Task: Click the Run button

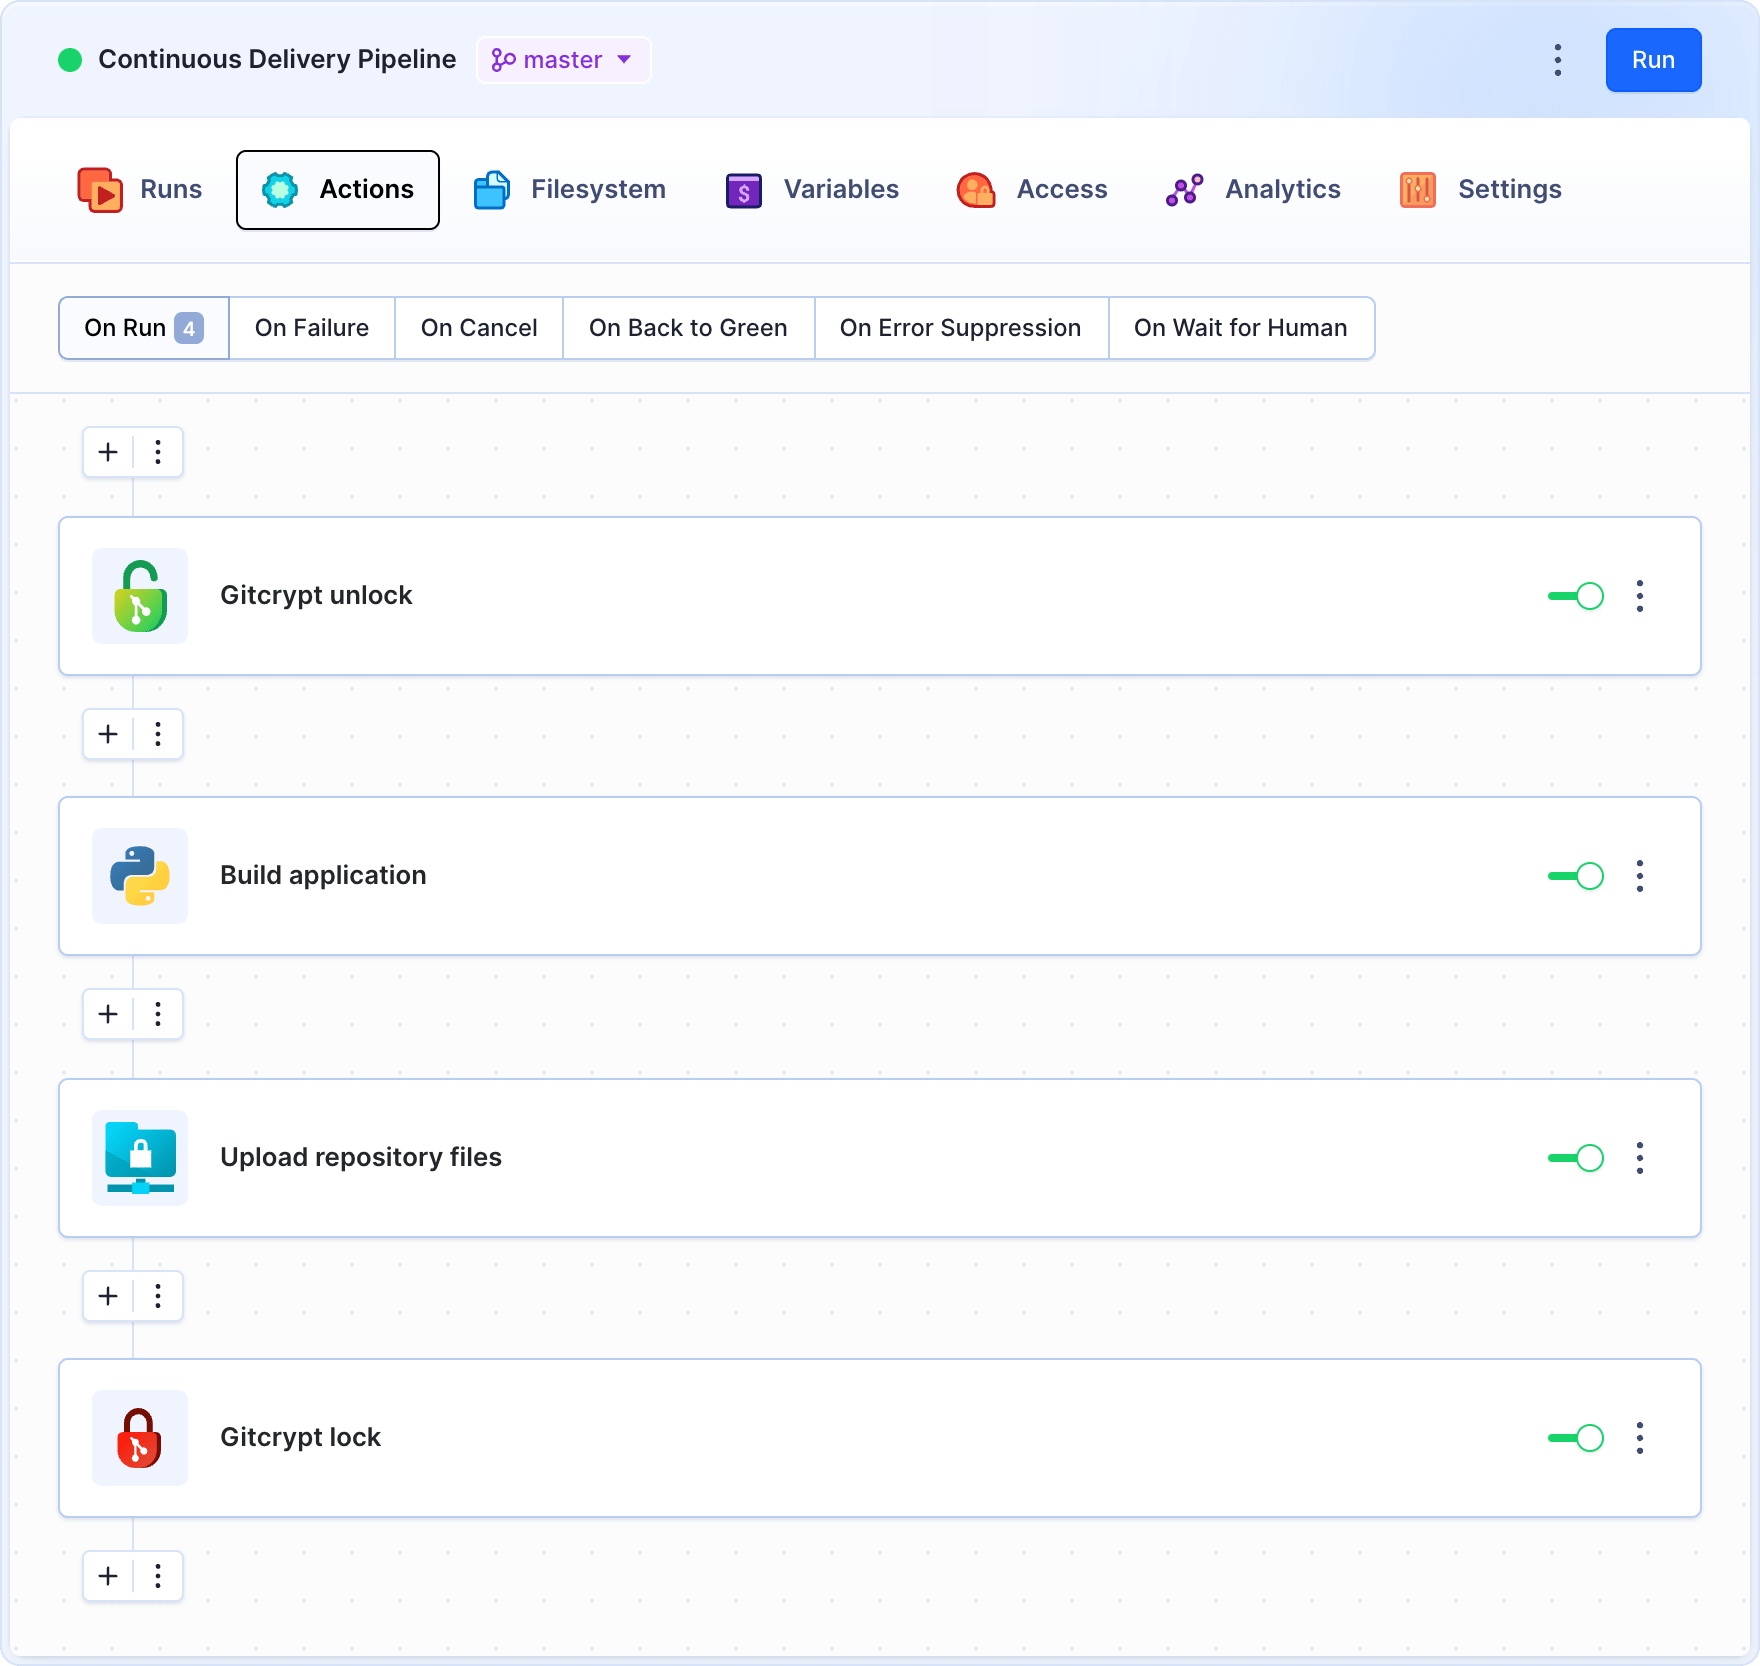Action: click(x=1653, y=60)
